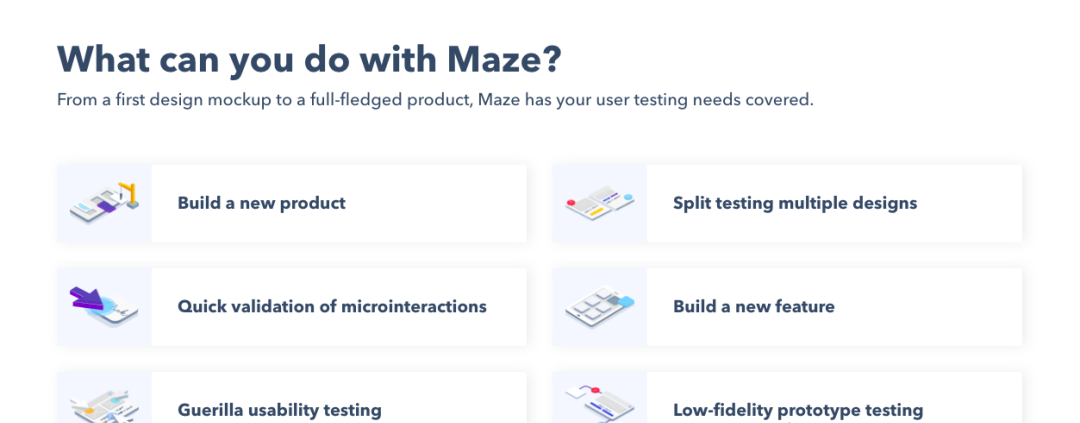Click the What can you do with Maze heading
Screen dimensions: 1080x423
tap(309, 59)
